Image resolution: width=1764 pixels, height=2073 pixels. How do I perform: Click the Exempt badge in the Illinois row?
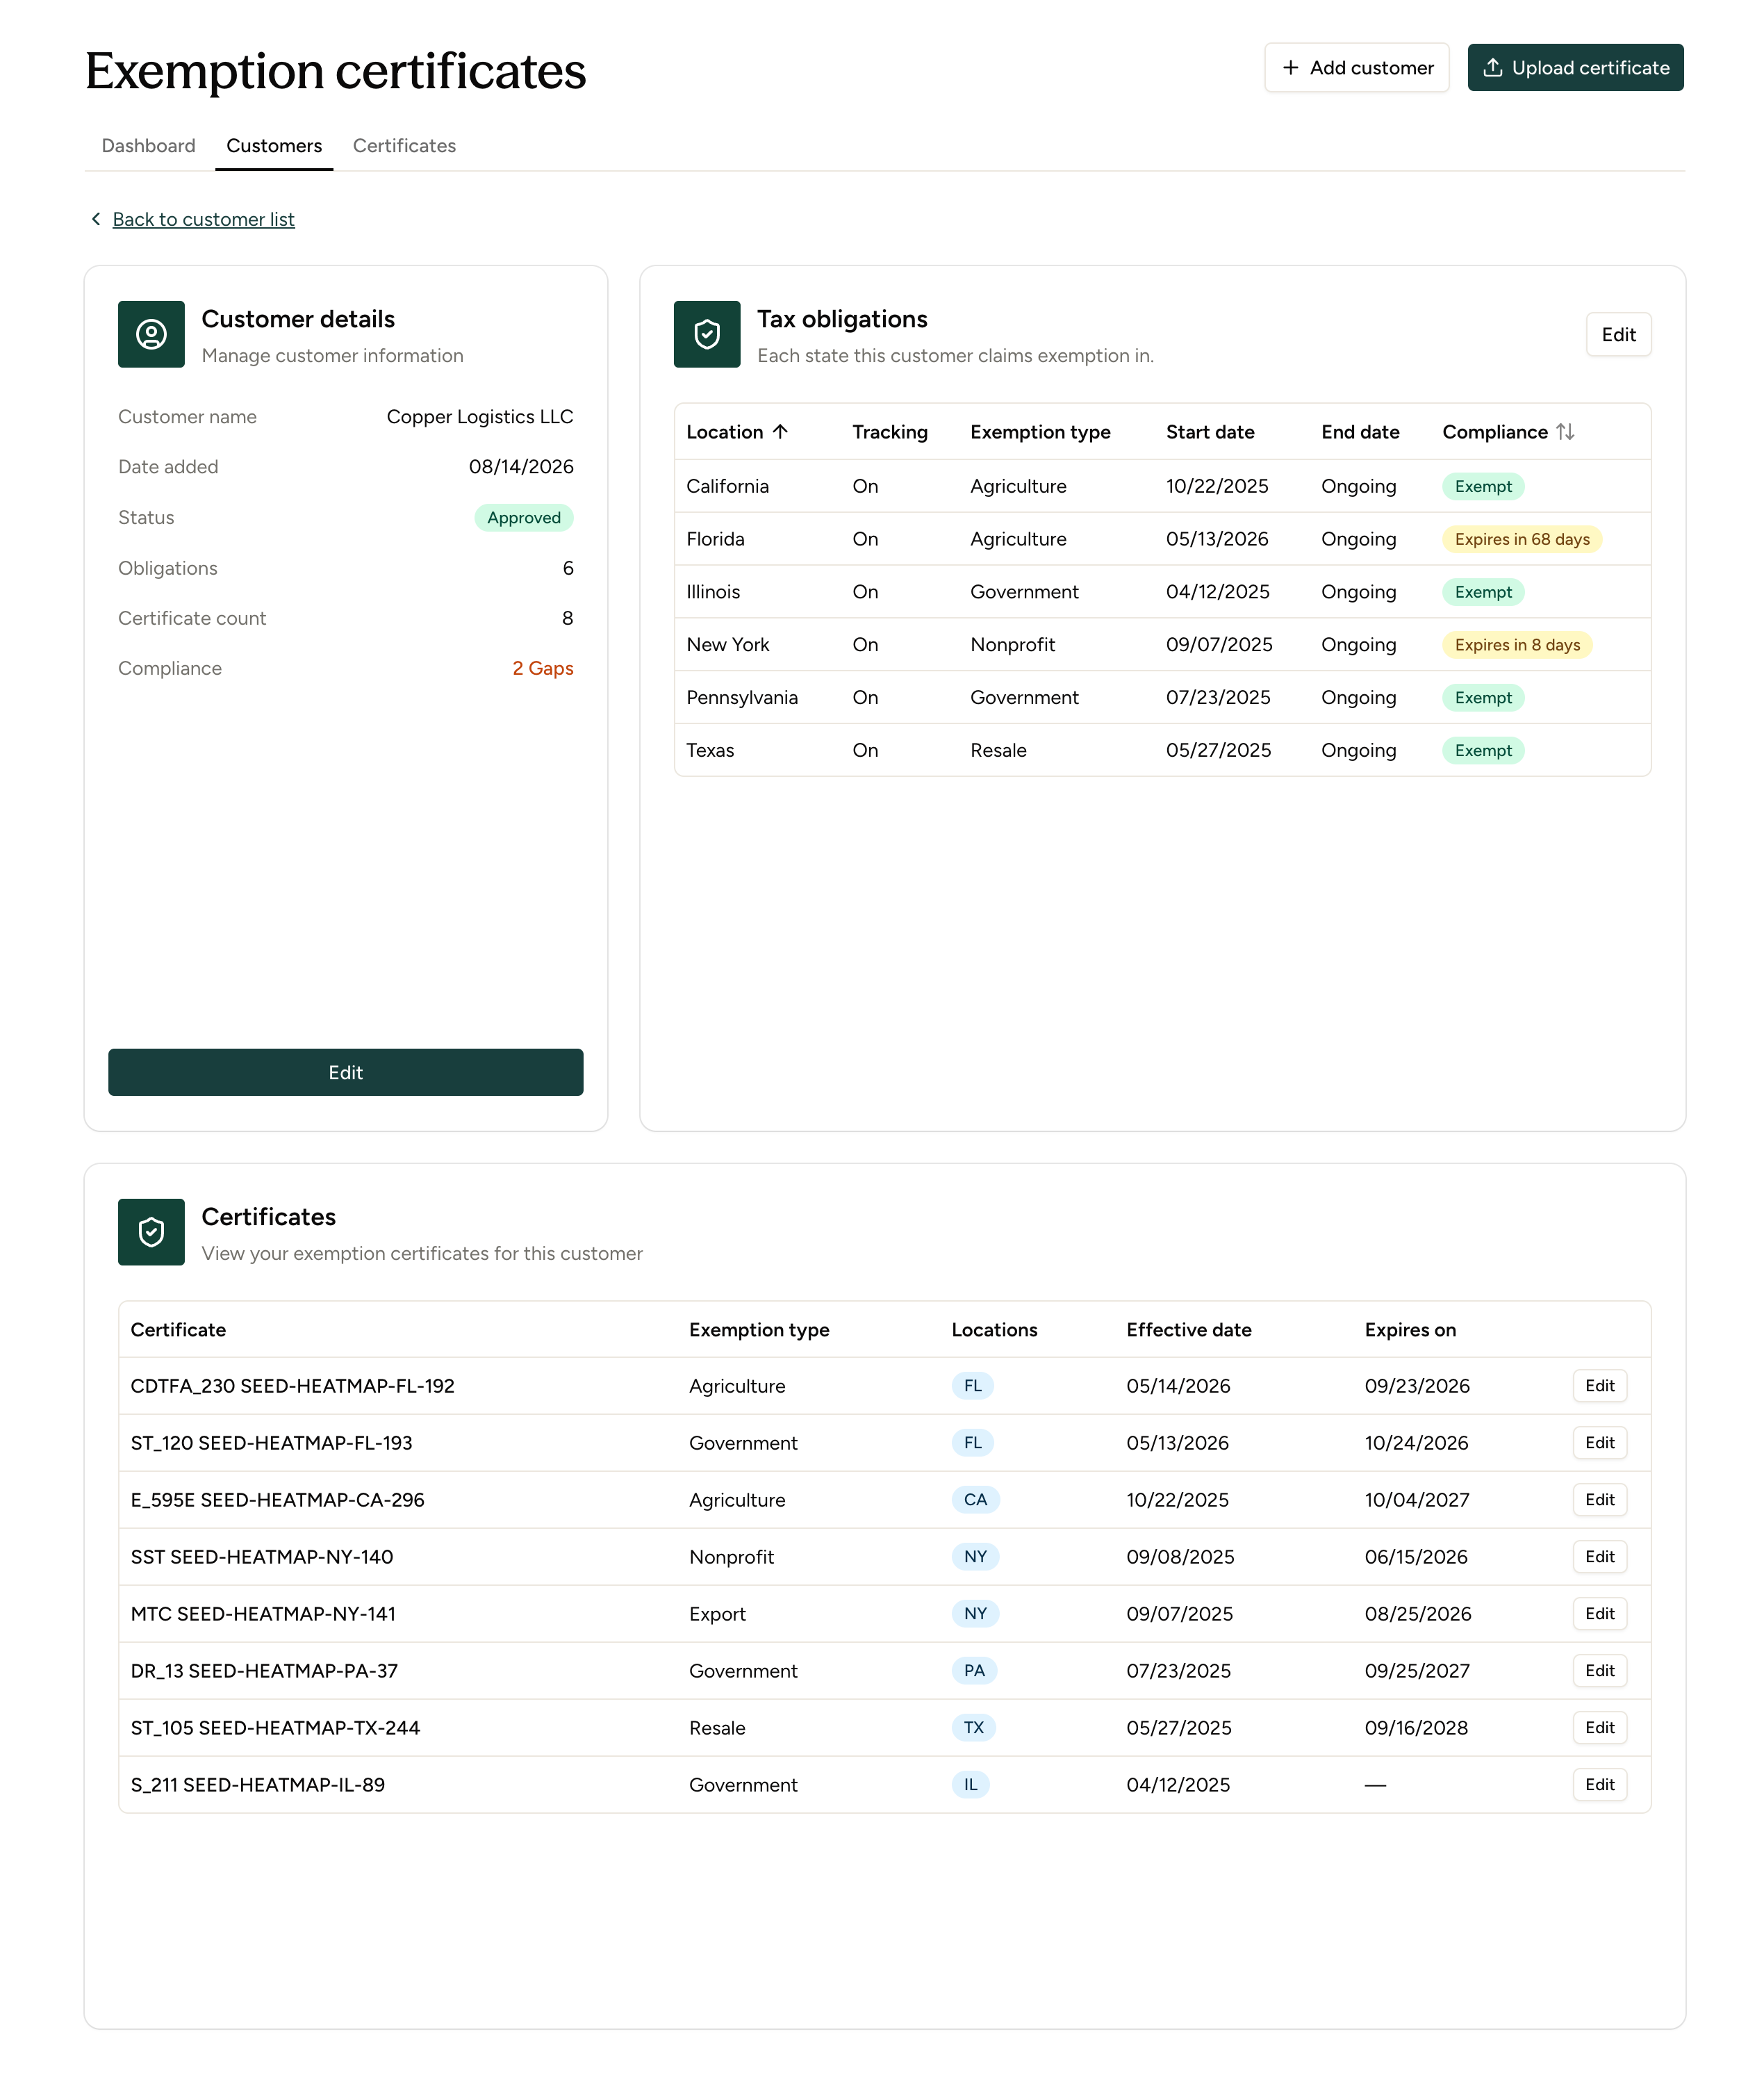click(1483, 592)
